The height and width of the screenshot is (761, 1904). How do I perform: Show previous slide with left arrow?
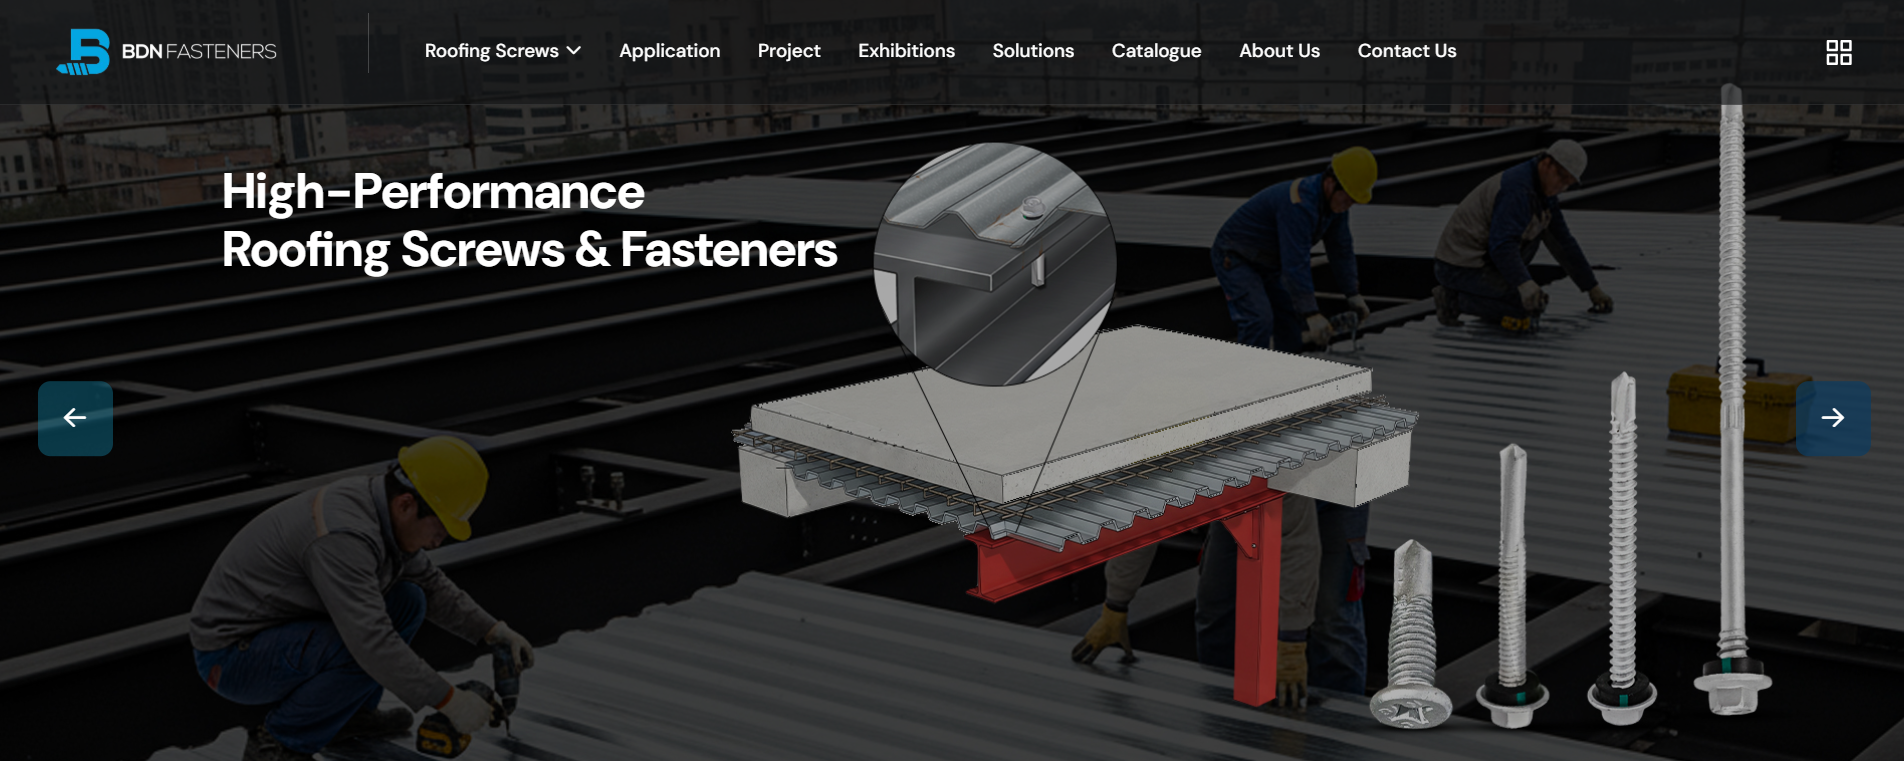(x=75, y=418)
